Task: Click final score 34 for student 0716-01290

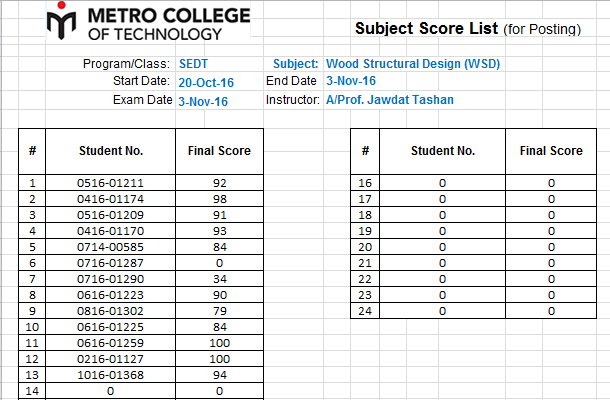Action: click(219, 279)
